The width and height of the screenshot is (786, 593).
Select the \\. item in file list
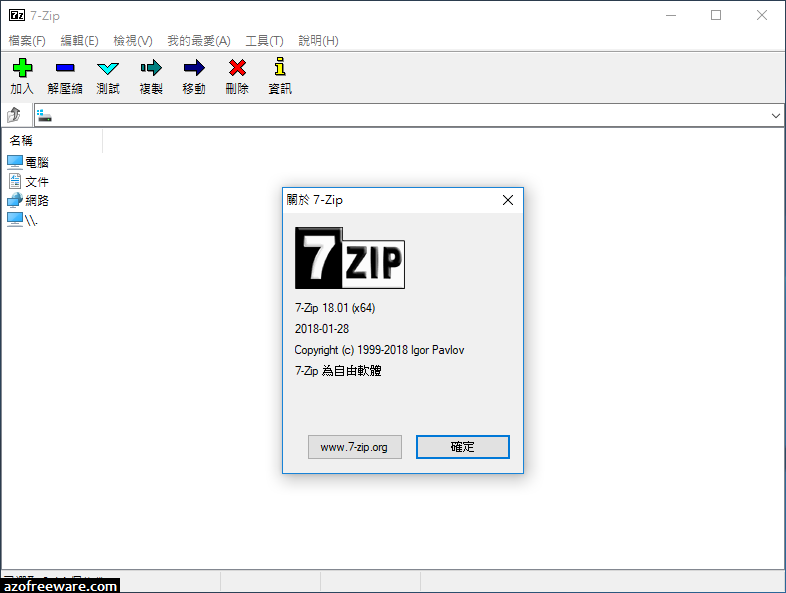pyautogui.click(x=23, y=220)
